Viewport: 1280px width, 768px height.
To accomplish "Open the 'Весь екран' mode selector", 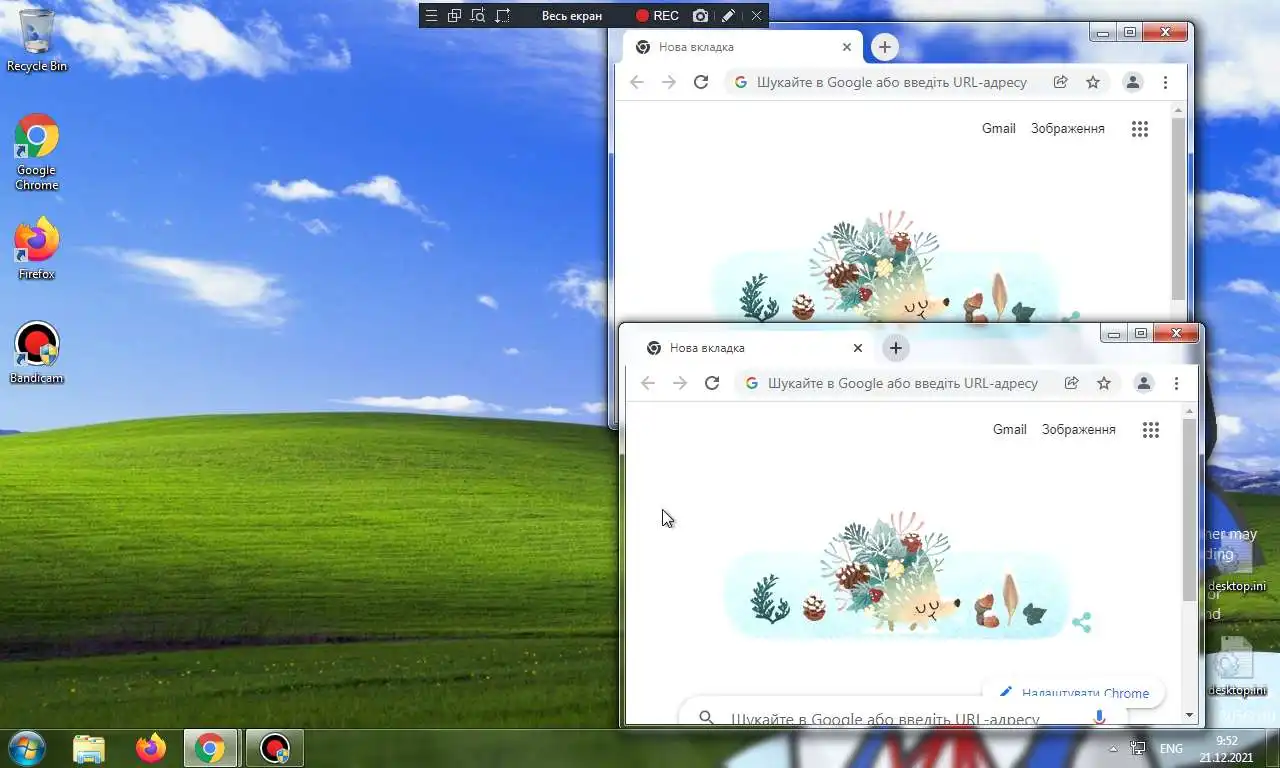I will [572, 16].
